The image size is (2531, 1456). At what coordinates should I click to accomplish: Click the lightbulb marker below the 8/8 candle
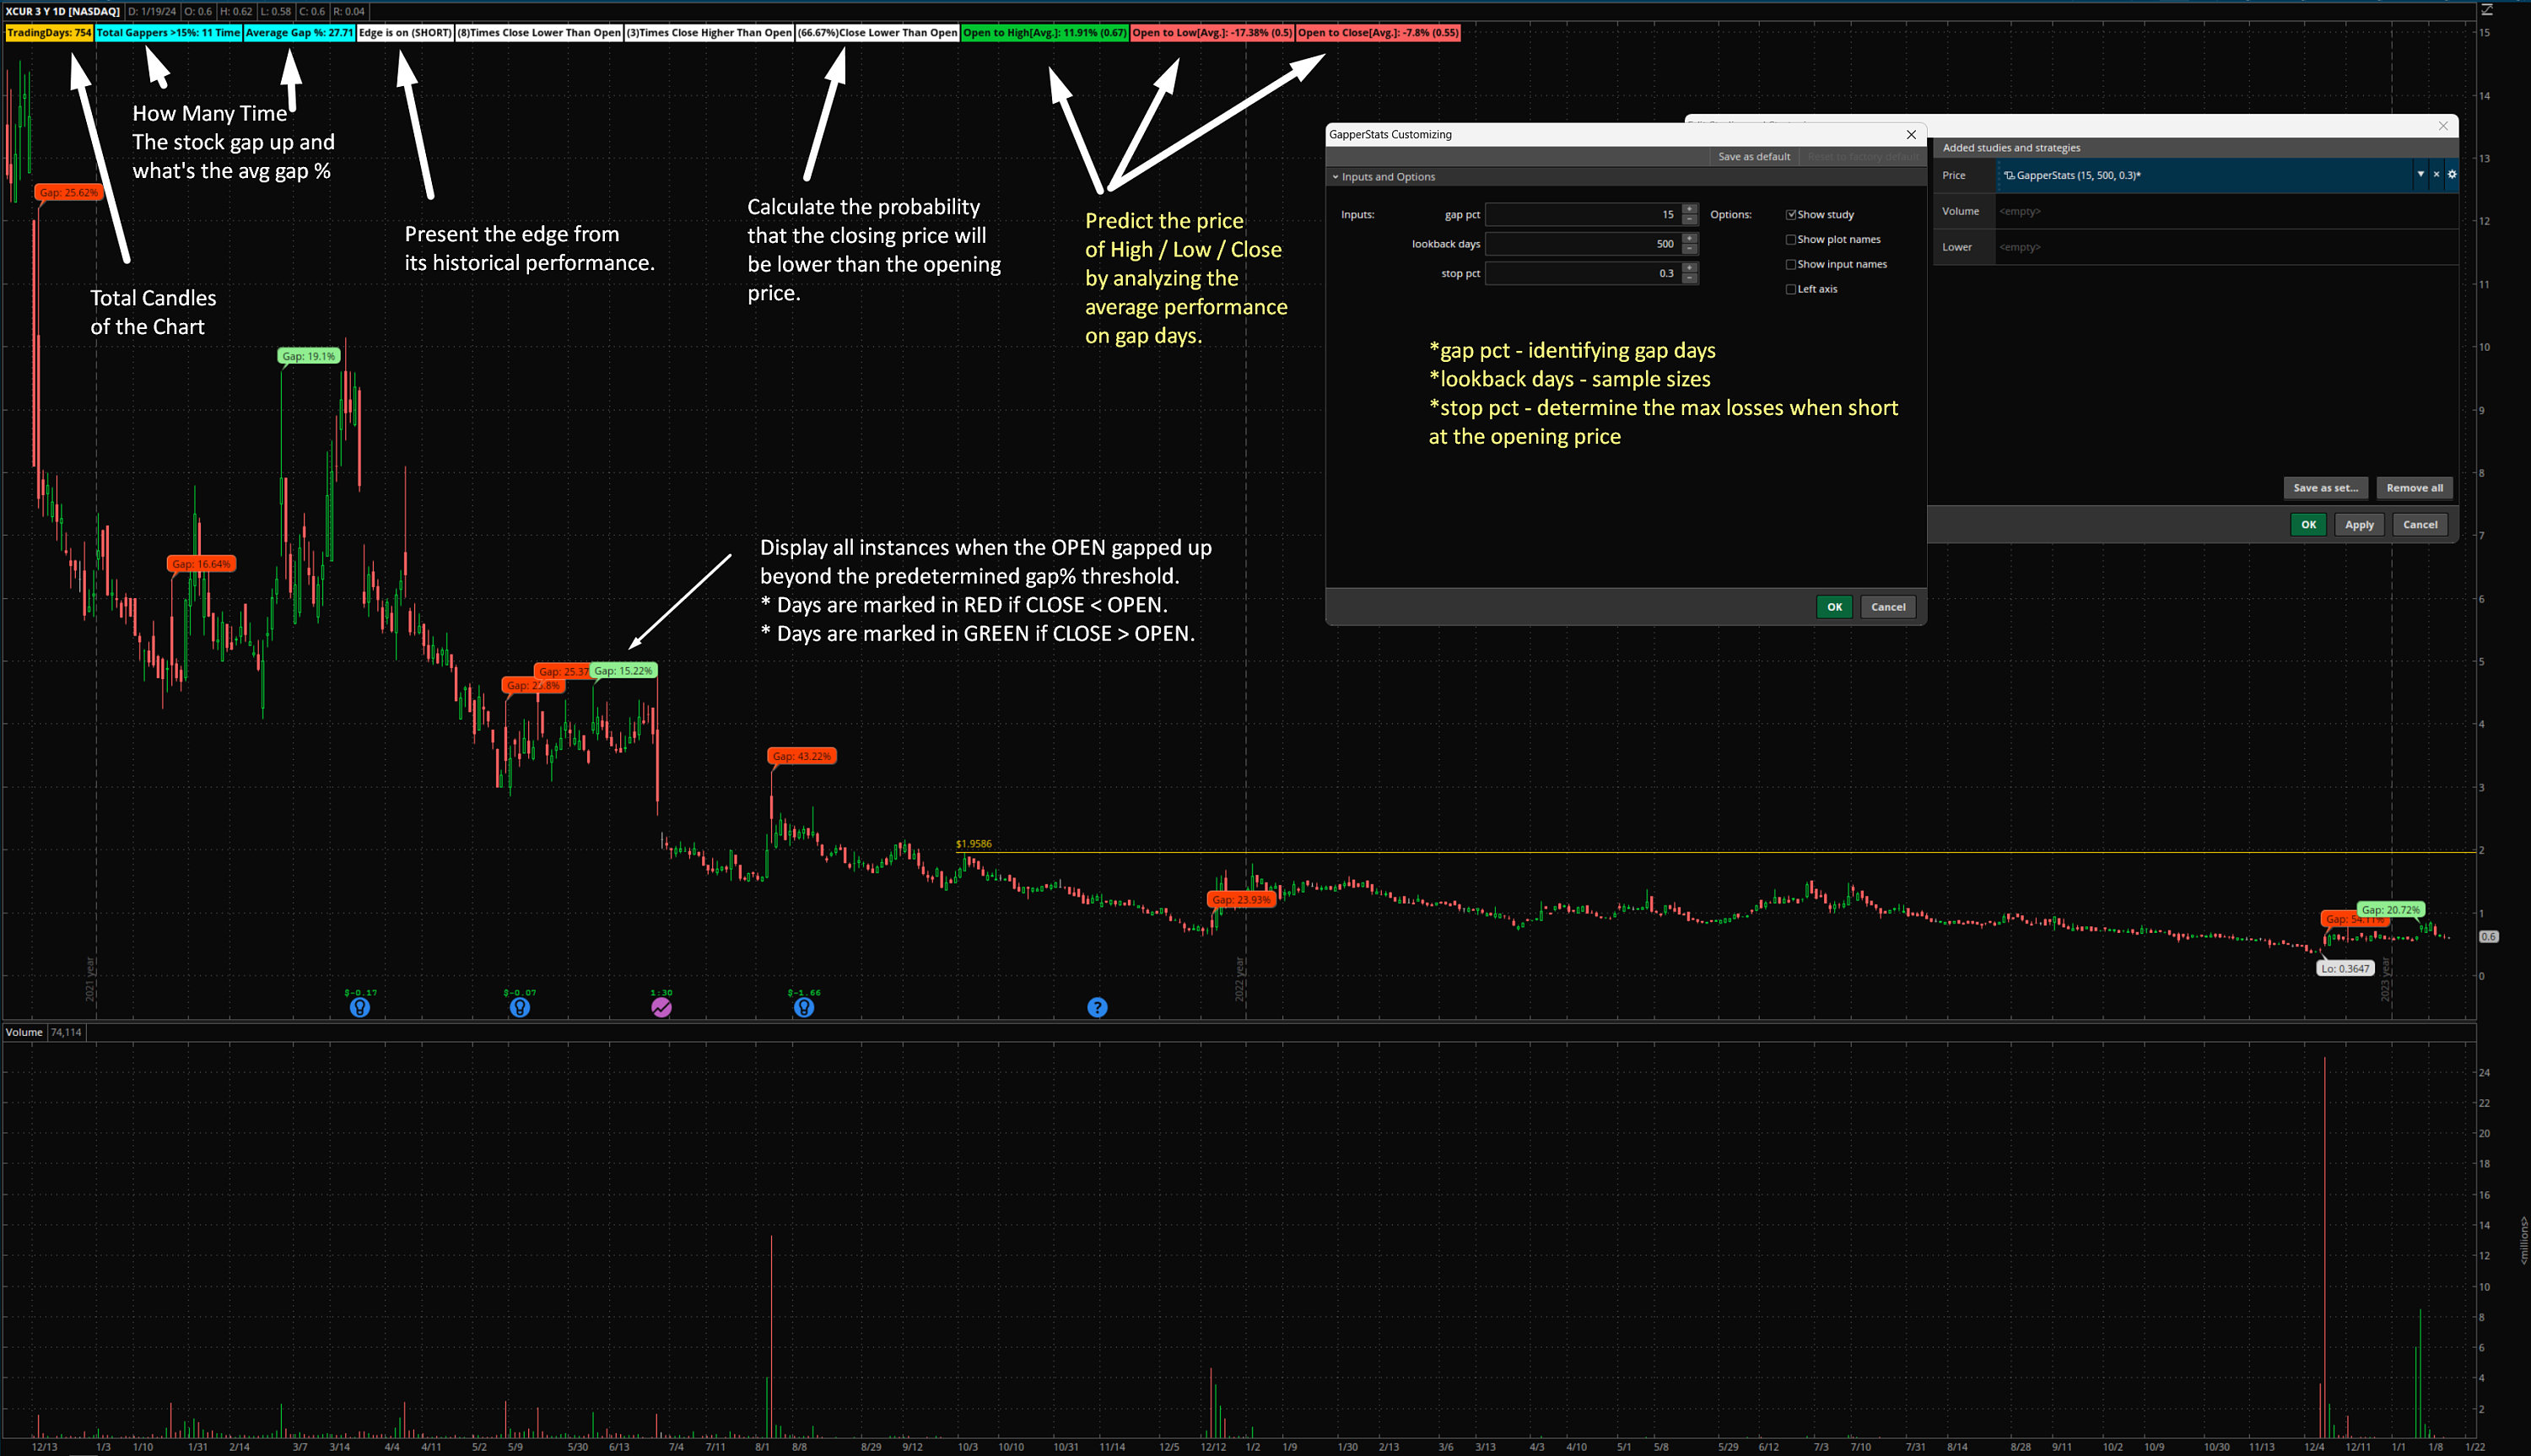[x=804, y=1008]
